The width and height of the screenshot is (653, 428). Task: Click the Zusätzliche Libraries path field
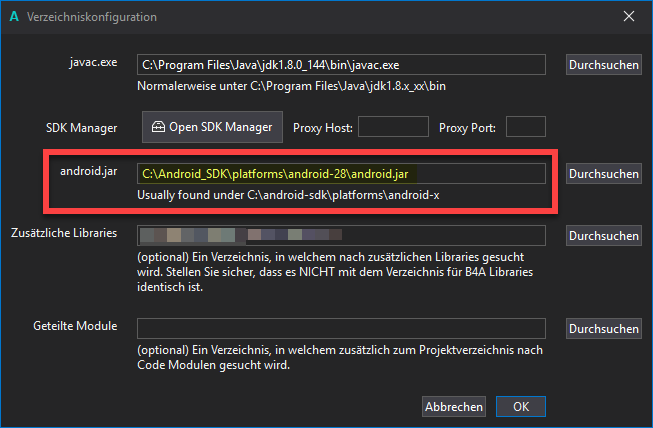(x=340, y=235)
